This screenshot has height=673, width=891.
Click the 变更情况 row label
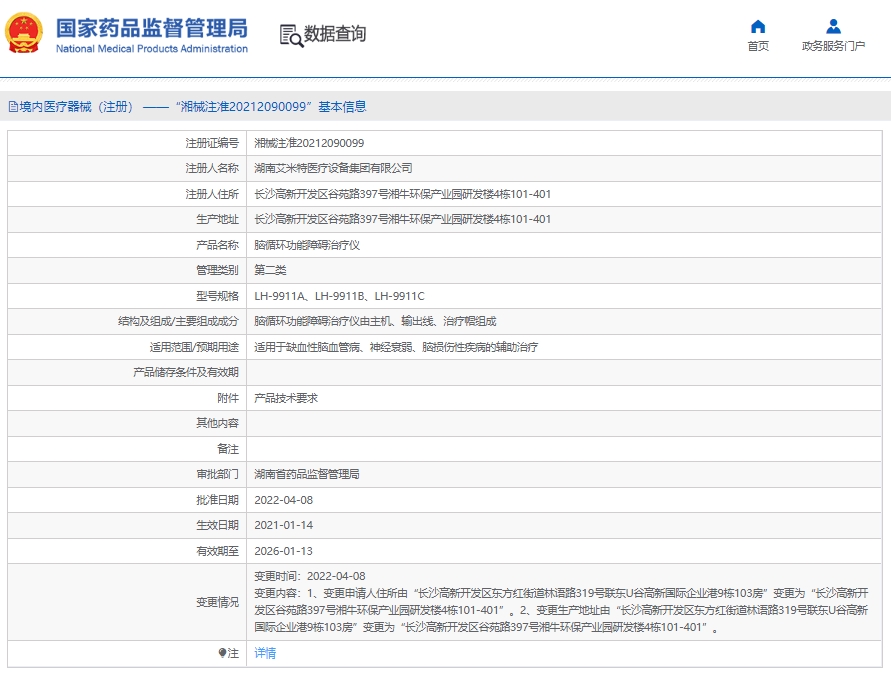[x=218, y=602]
